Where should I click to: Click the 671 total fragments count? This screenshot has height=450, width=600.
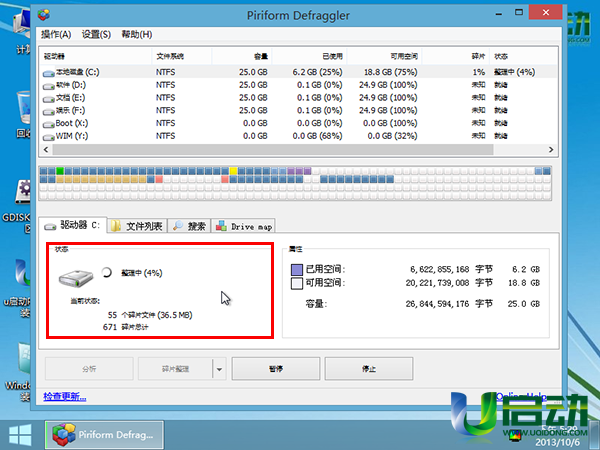pos(110,327)
